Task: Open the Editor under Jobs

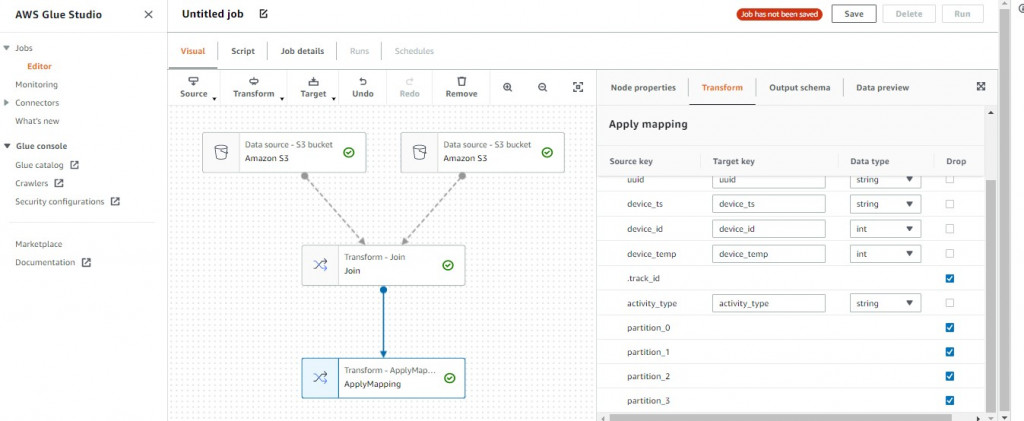Action: [39, 66]
